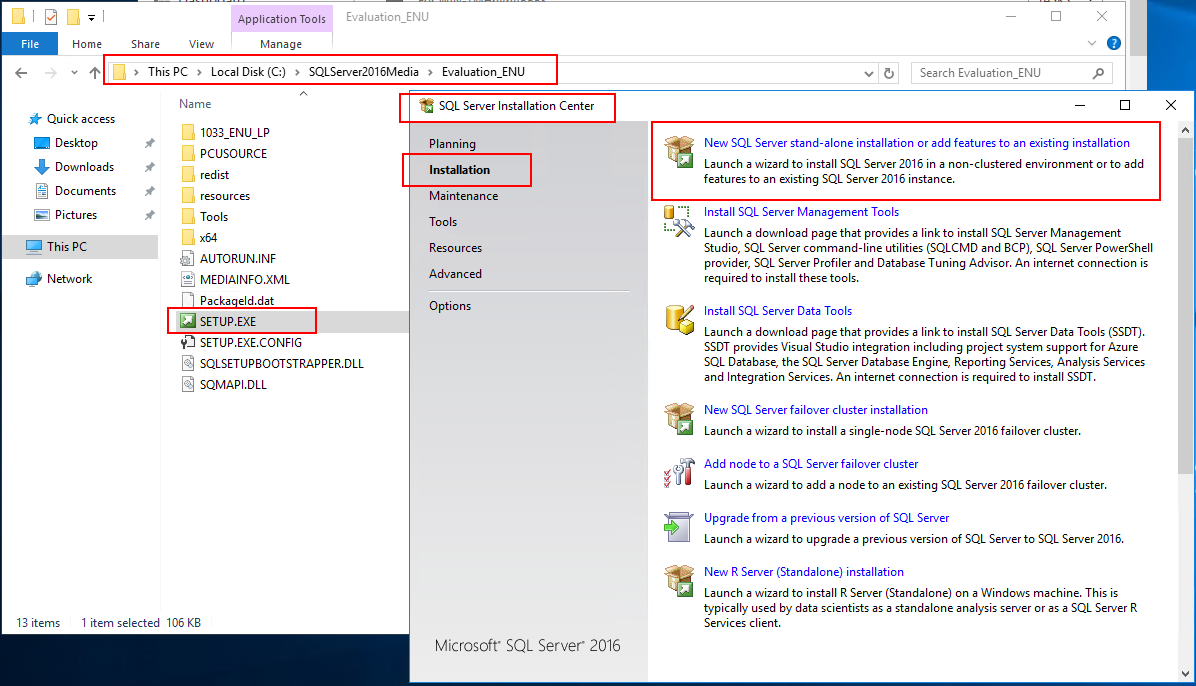This screenshot has height=686, width=1196.
Task: Go back with the Back arrow
Action: (21, 72)
